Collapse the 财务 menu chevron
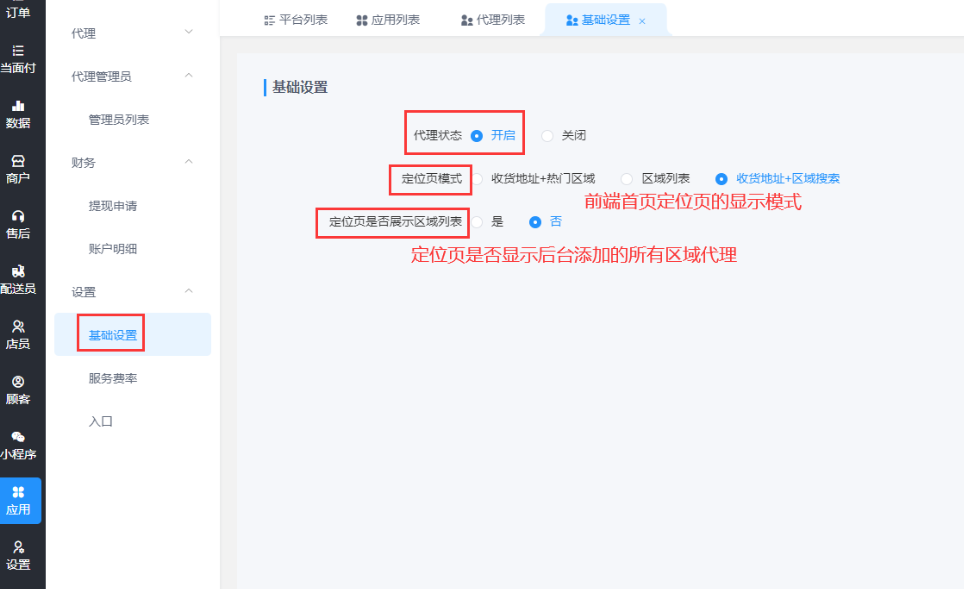Image resolution: width=964 pixels, height=589 pixels. coord(189,161)
